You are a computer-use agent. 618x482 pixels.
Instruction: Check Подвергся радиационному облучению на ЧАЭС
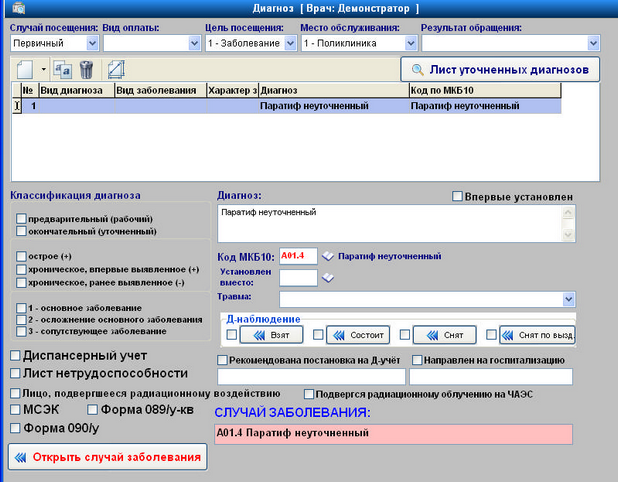(x=309, y=394)
